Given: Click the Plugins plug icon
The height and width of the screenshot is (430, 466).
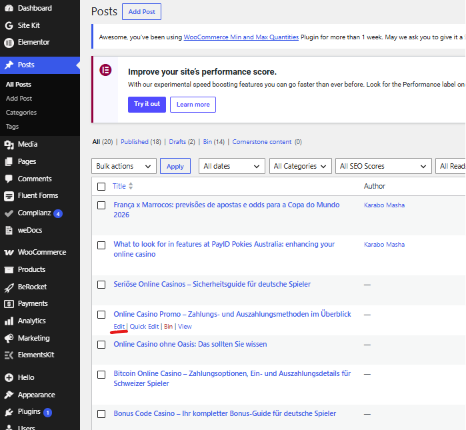Looking at the screenshot, I should [9, 412].
